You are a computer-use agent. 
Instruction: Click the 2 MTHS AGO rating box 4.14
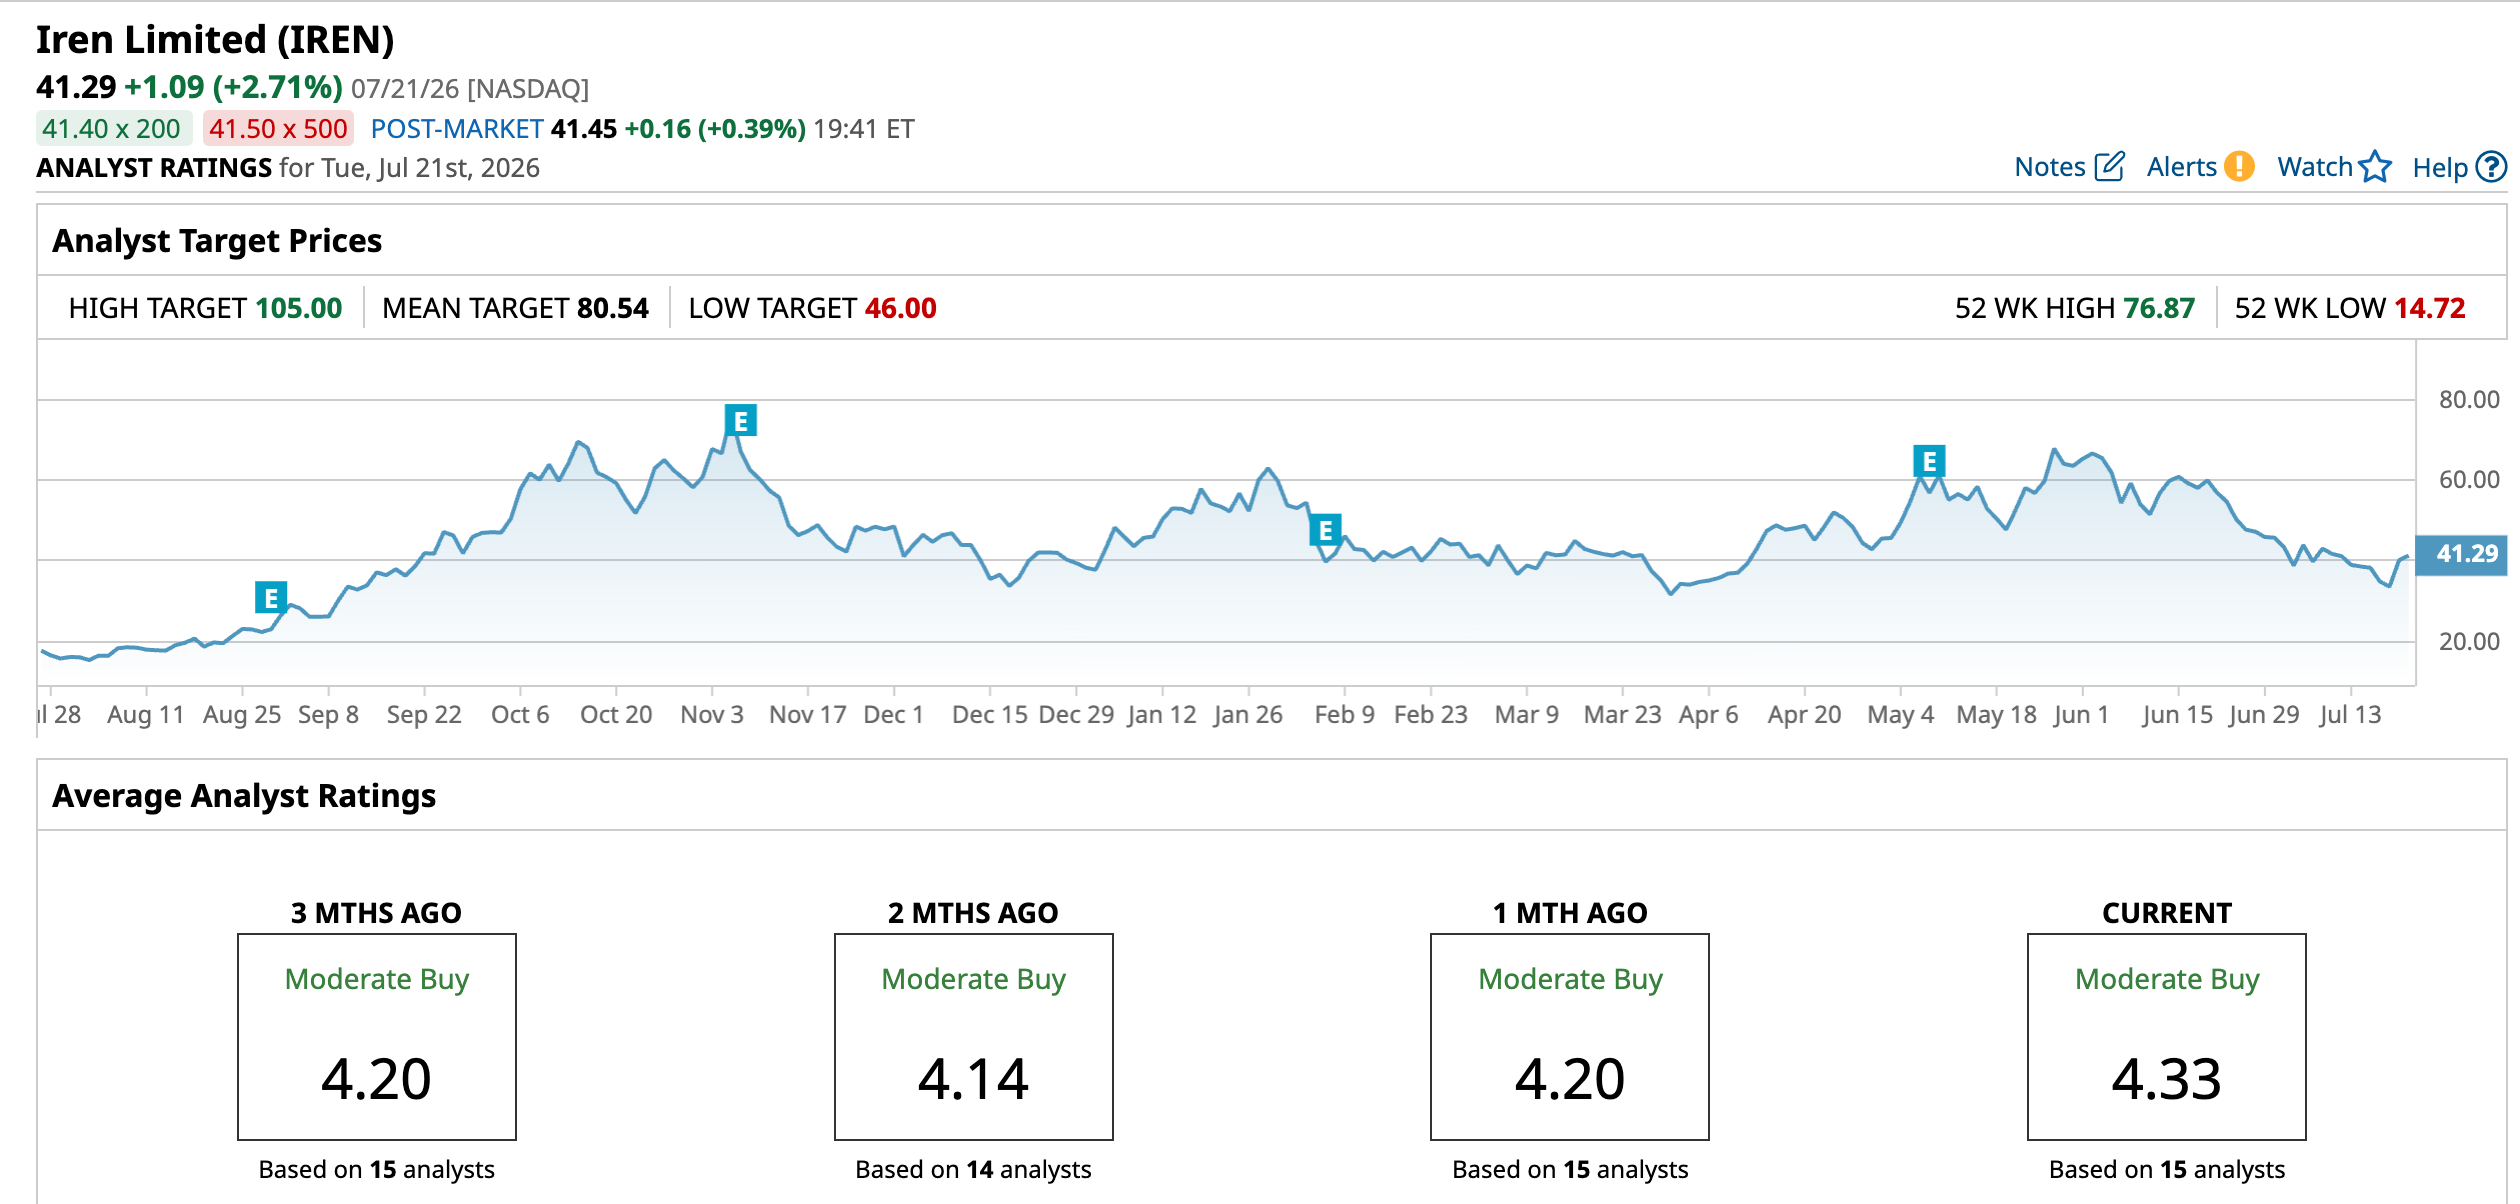click(974, 1037)
